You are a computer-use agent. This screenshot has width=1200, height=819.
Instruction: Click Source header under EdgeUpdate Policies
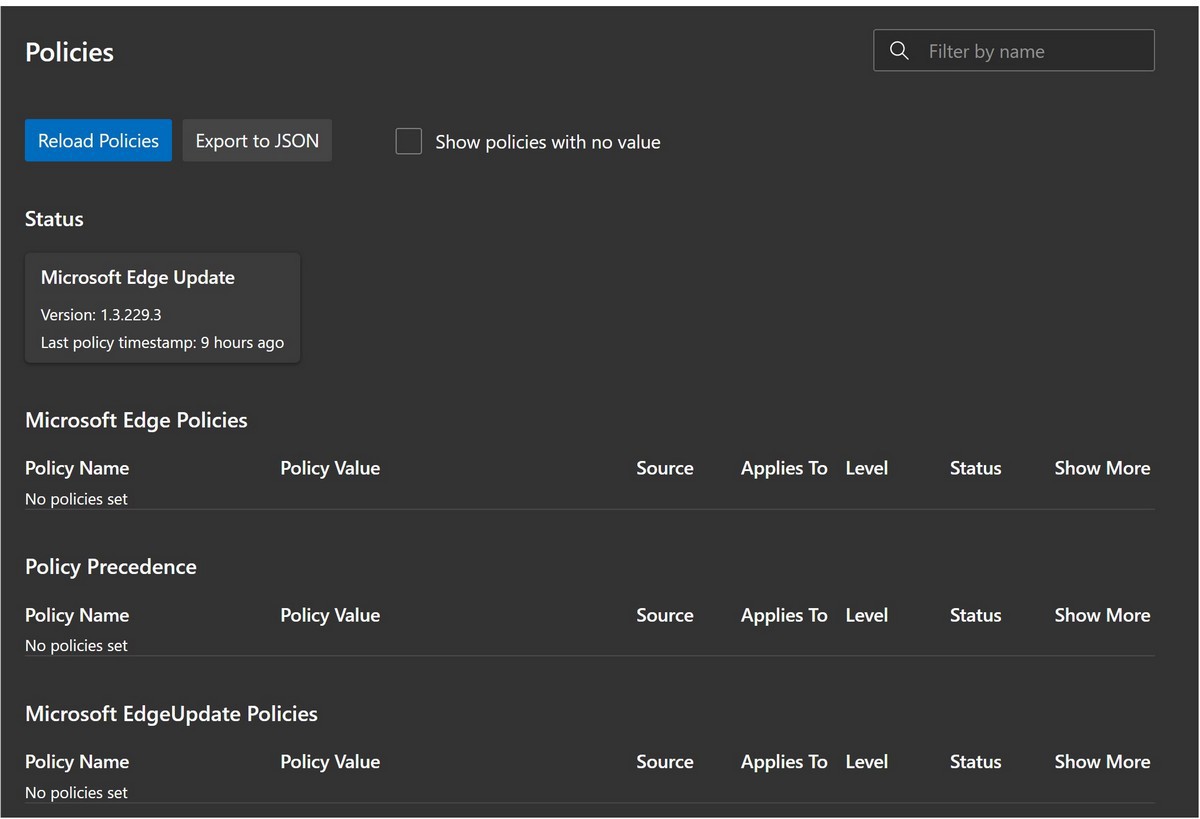pyautogui.click(x=665, y=762)
